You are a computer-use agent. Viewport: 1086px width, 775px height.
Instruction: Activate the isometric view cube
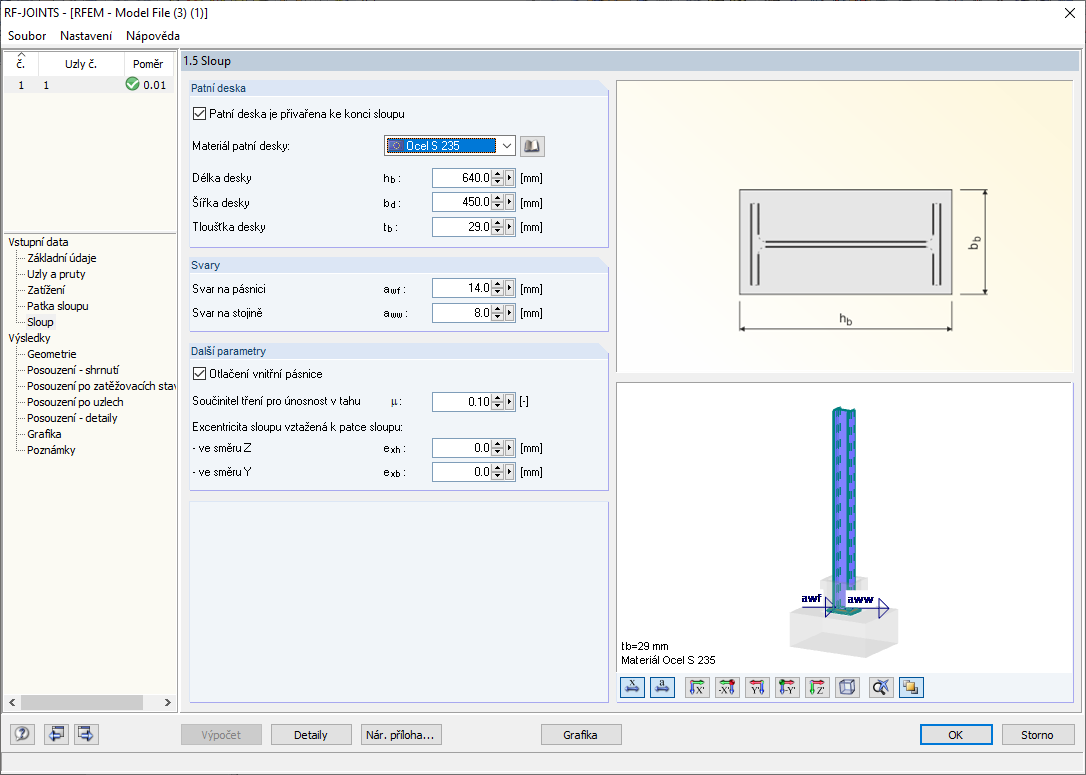tap(847, 687)
